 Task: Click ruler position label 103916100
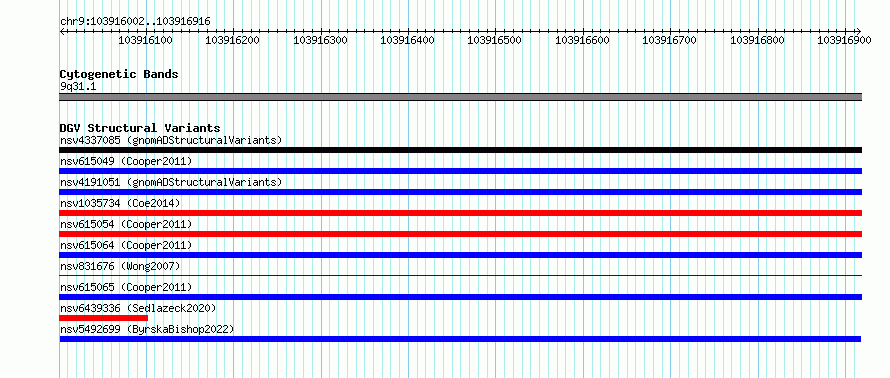coord(145,40)
